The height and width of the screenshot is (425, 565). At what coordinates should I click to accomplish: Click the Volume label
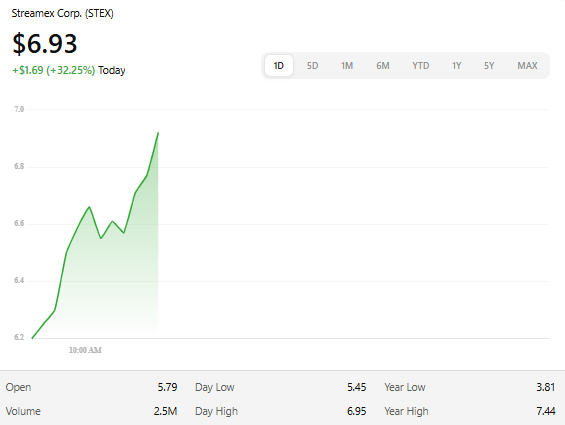pyautogui.click(x=23, y=411)
